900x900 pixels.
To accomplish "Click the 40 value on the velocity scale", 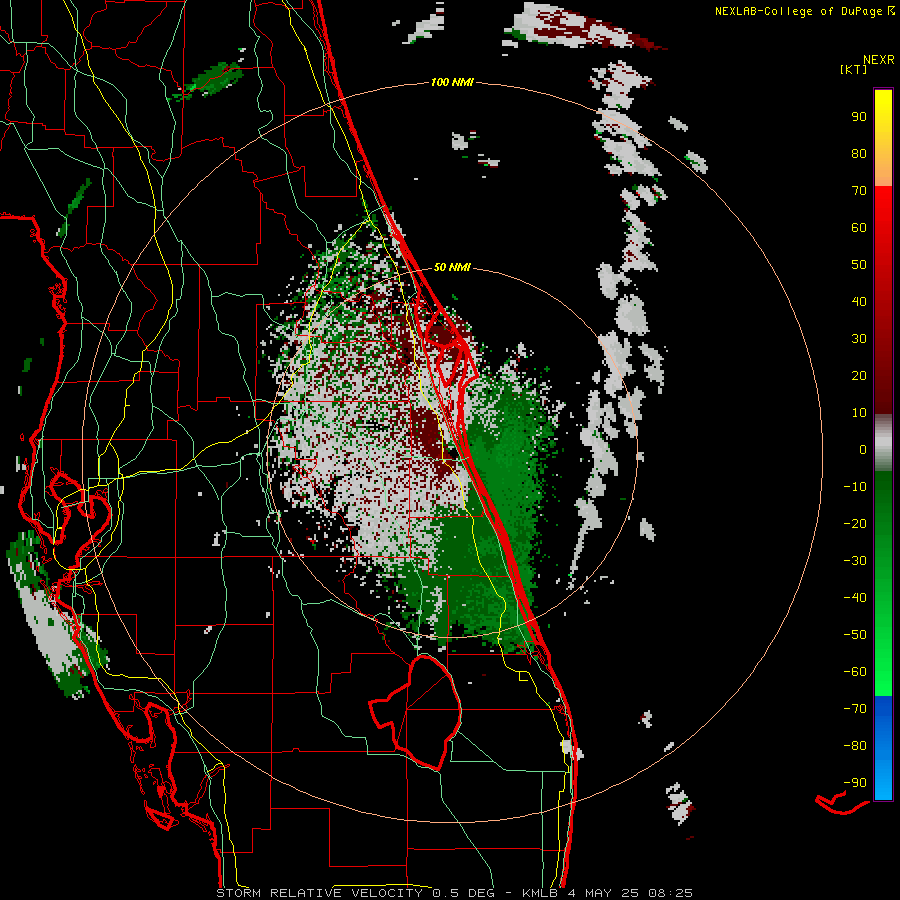I will click(859, 302).
